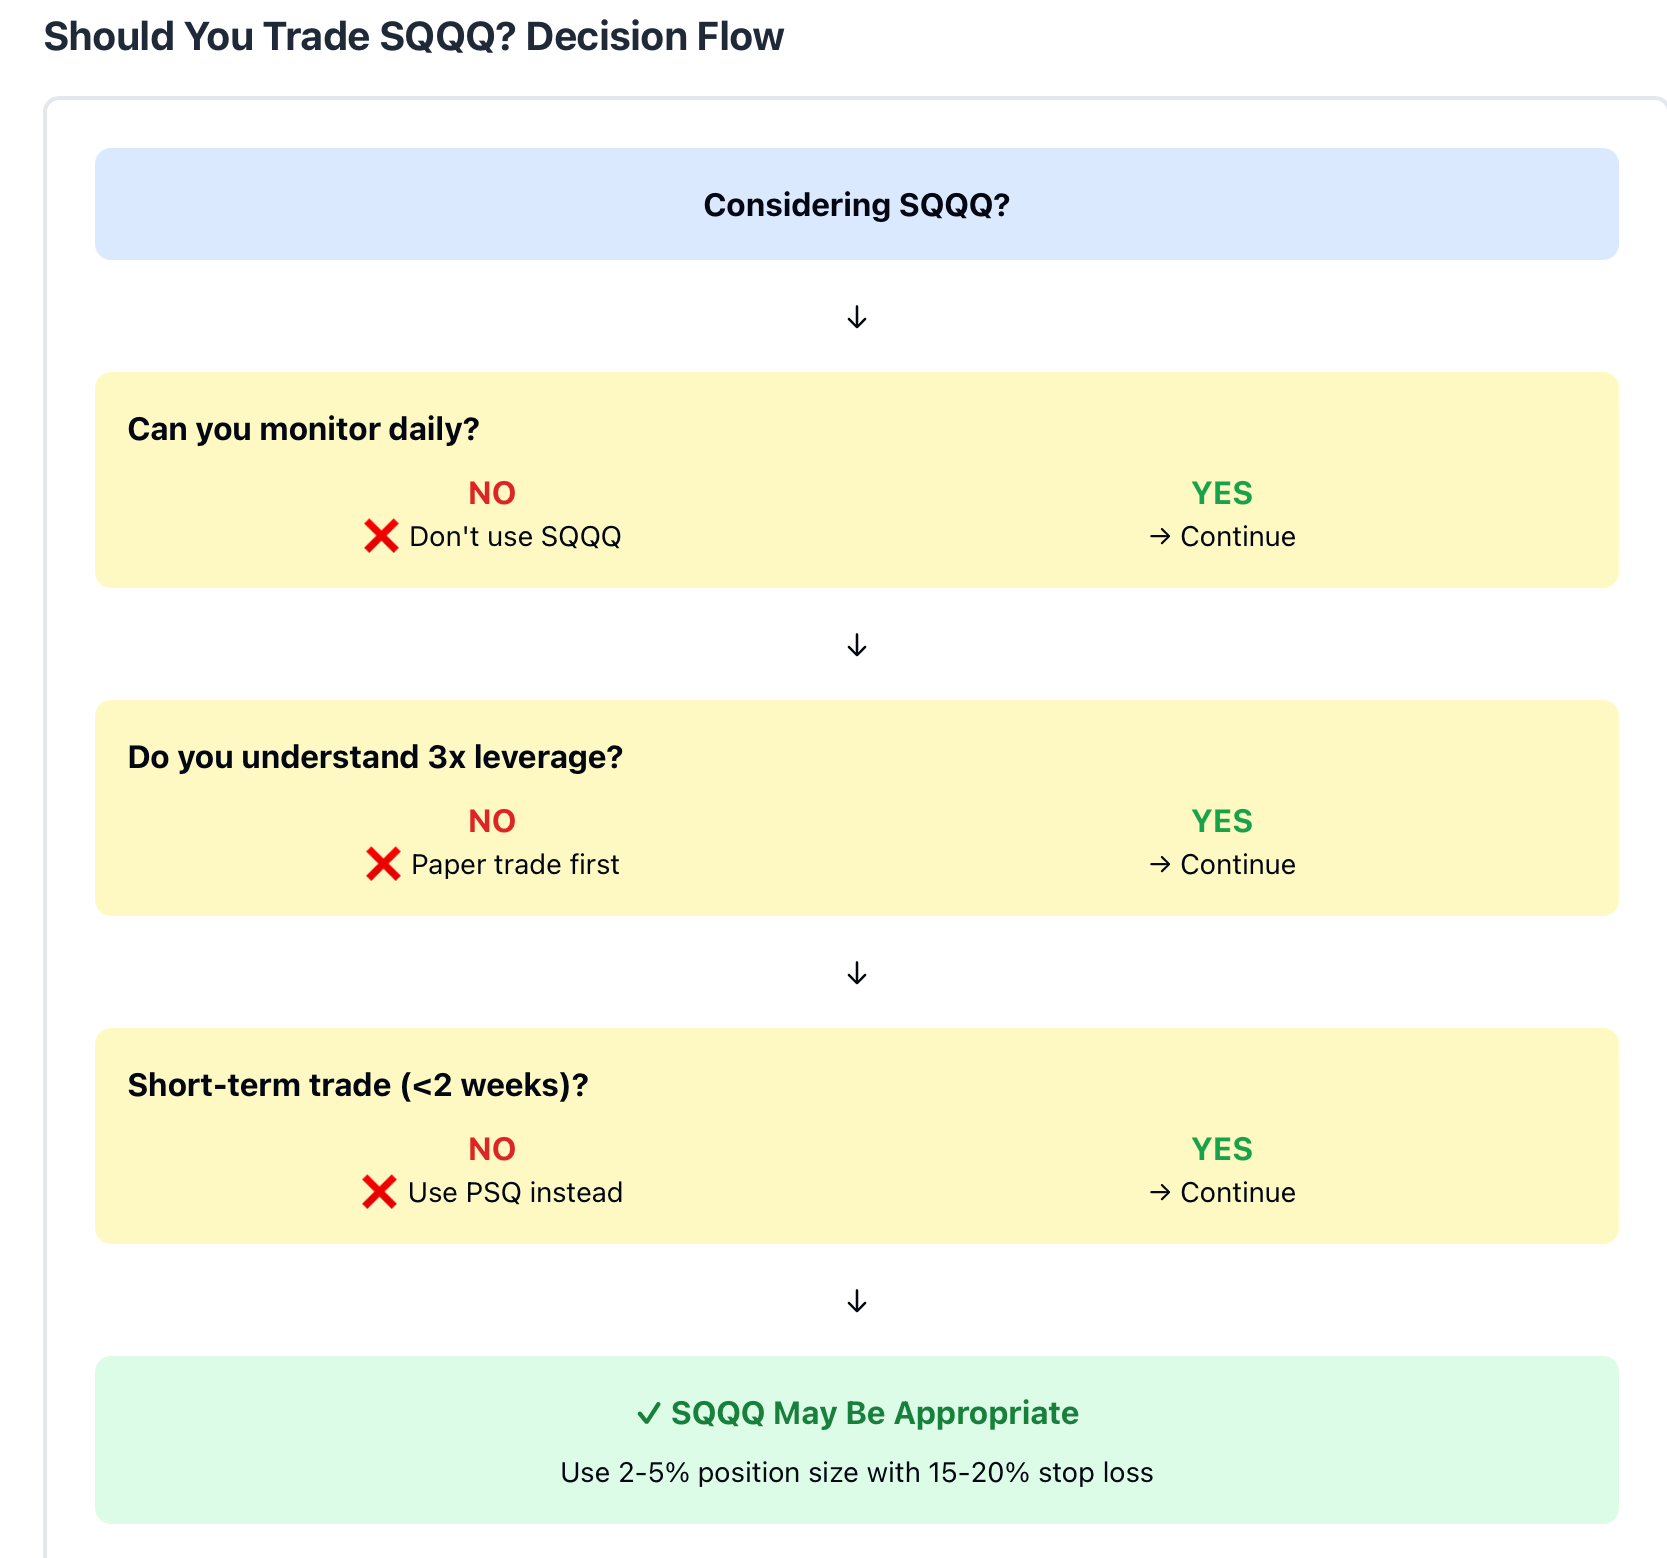
Task: Click the down arrow below the 3x leverage box
Action: coord(857,973)
